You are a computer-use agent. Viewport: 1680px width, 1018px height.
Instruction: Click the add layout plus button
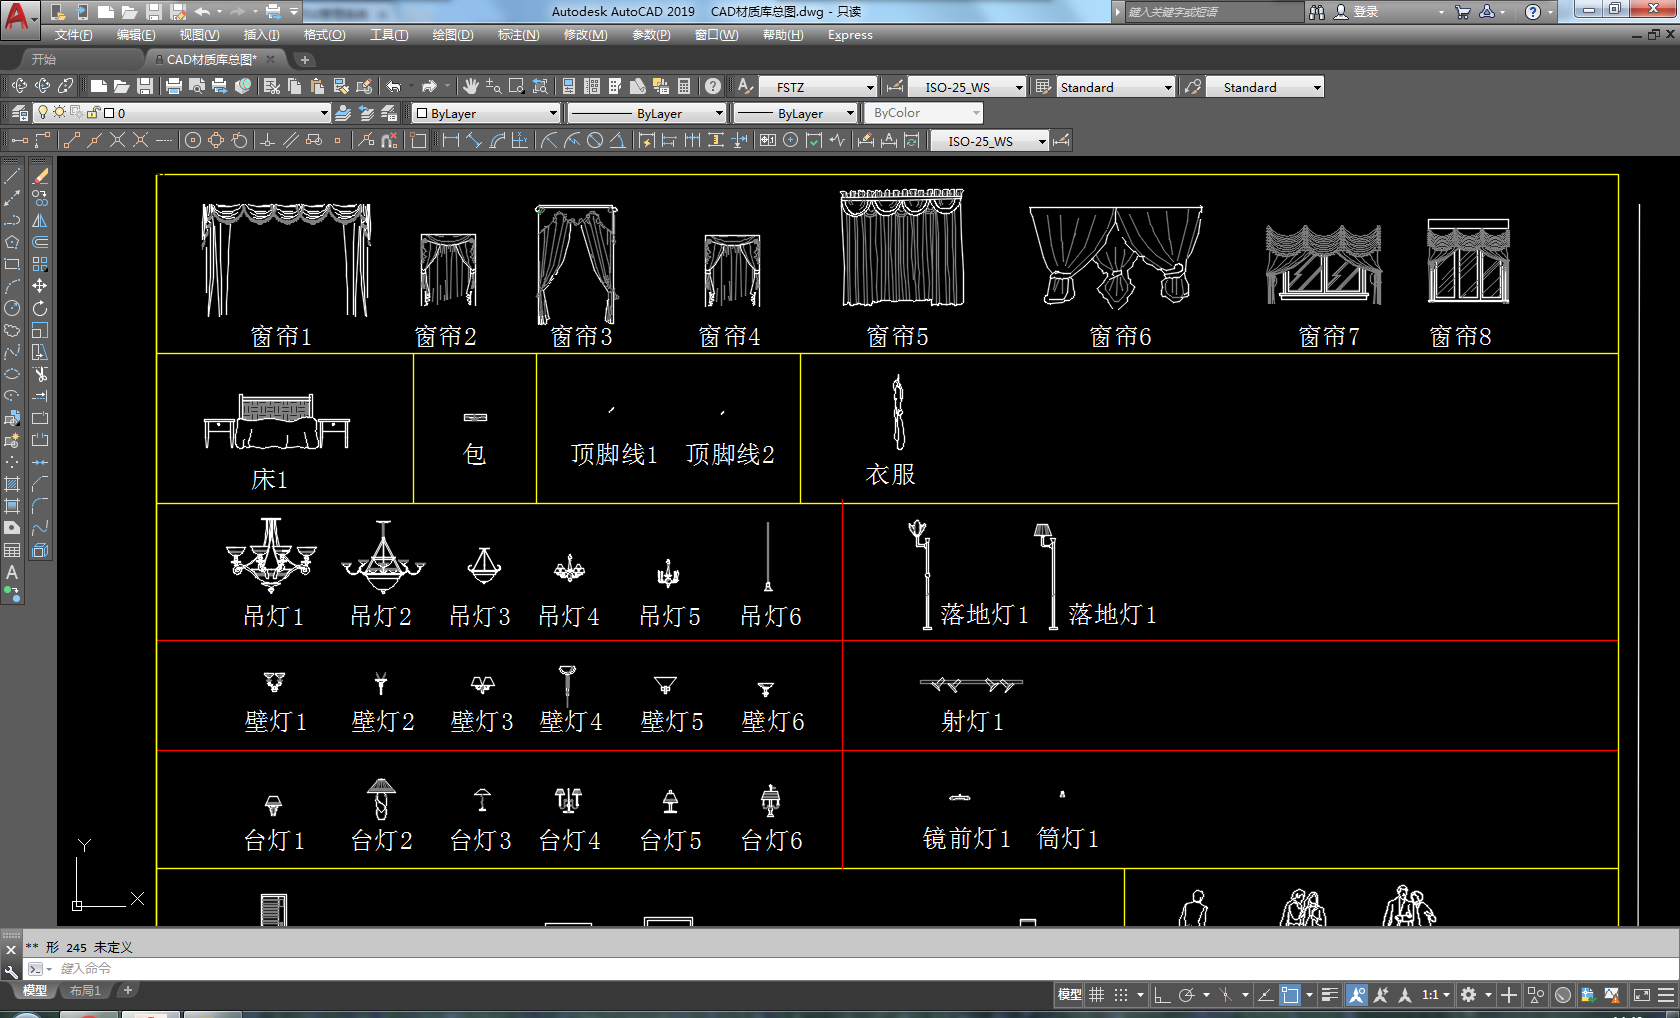coord(127,991)
